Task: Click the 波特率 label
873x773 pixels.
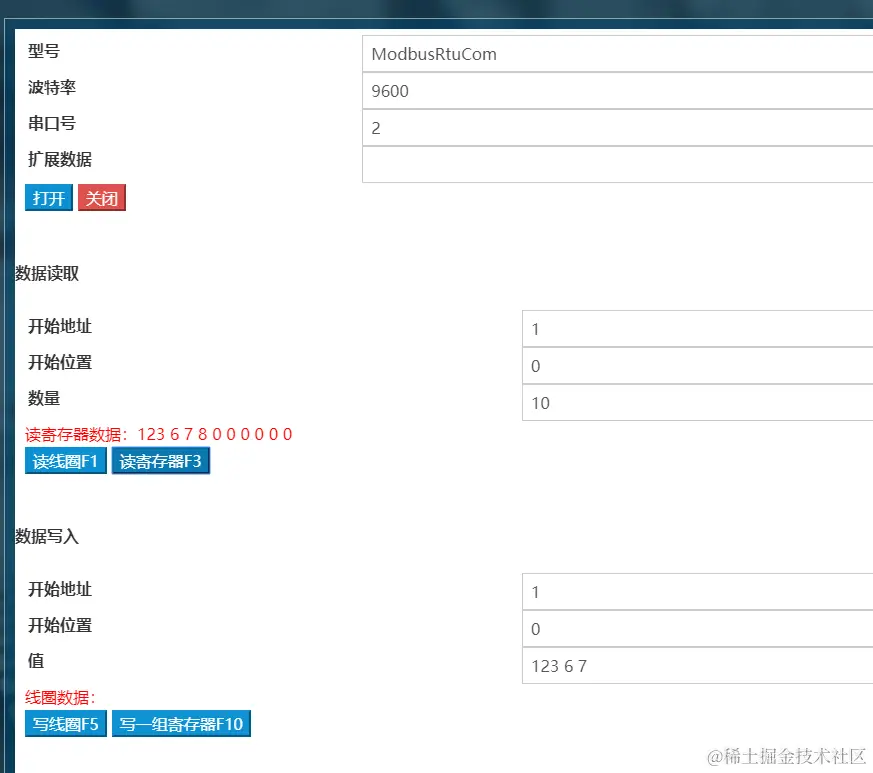Action: 52,87
